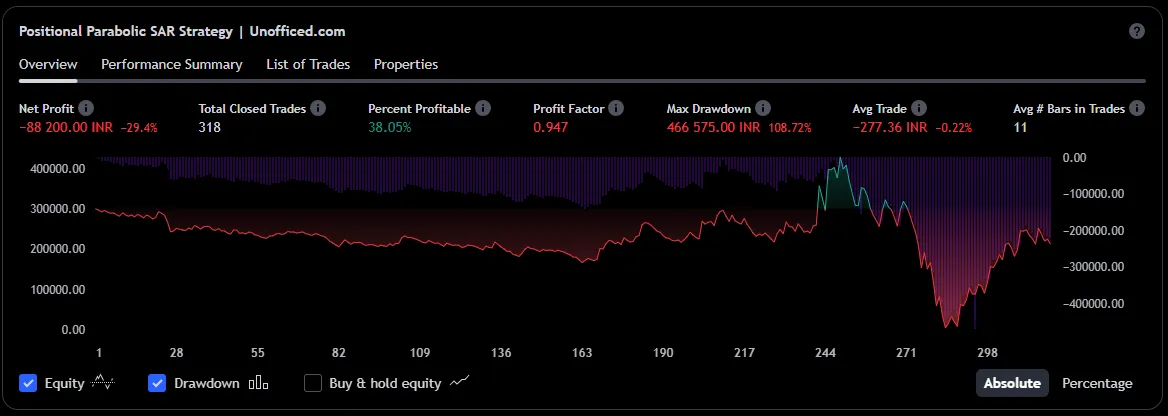Click Avg # Bars in Trades info icon
The width and height of the screenshot is (1168, 416).
1137,108
